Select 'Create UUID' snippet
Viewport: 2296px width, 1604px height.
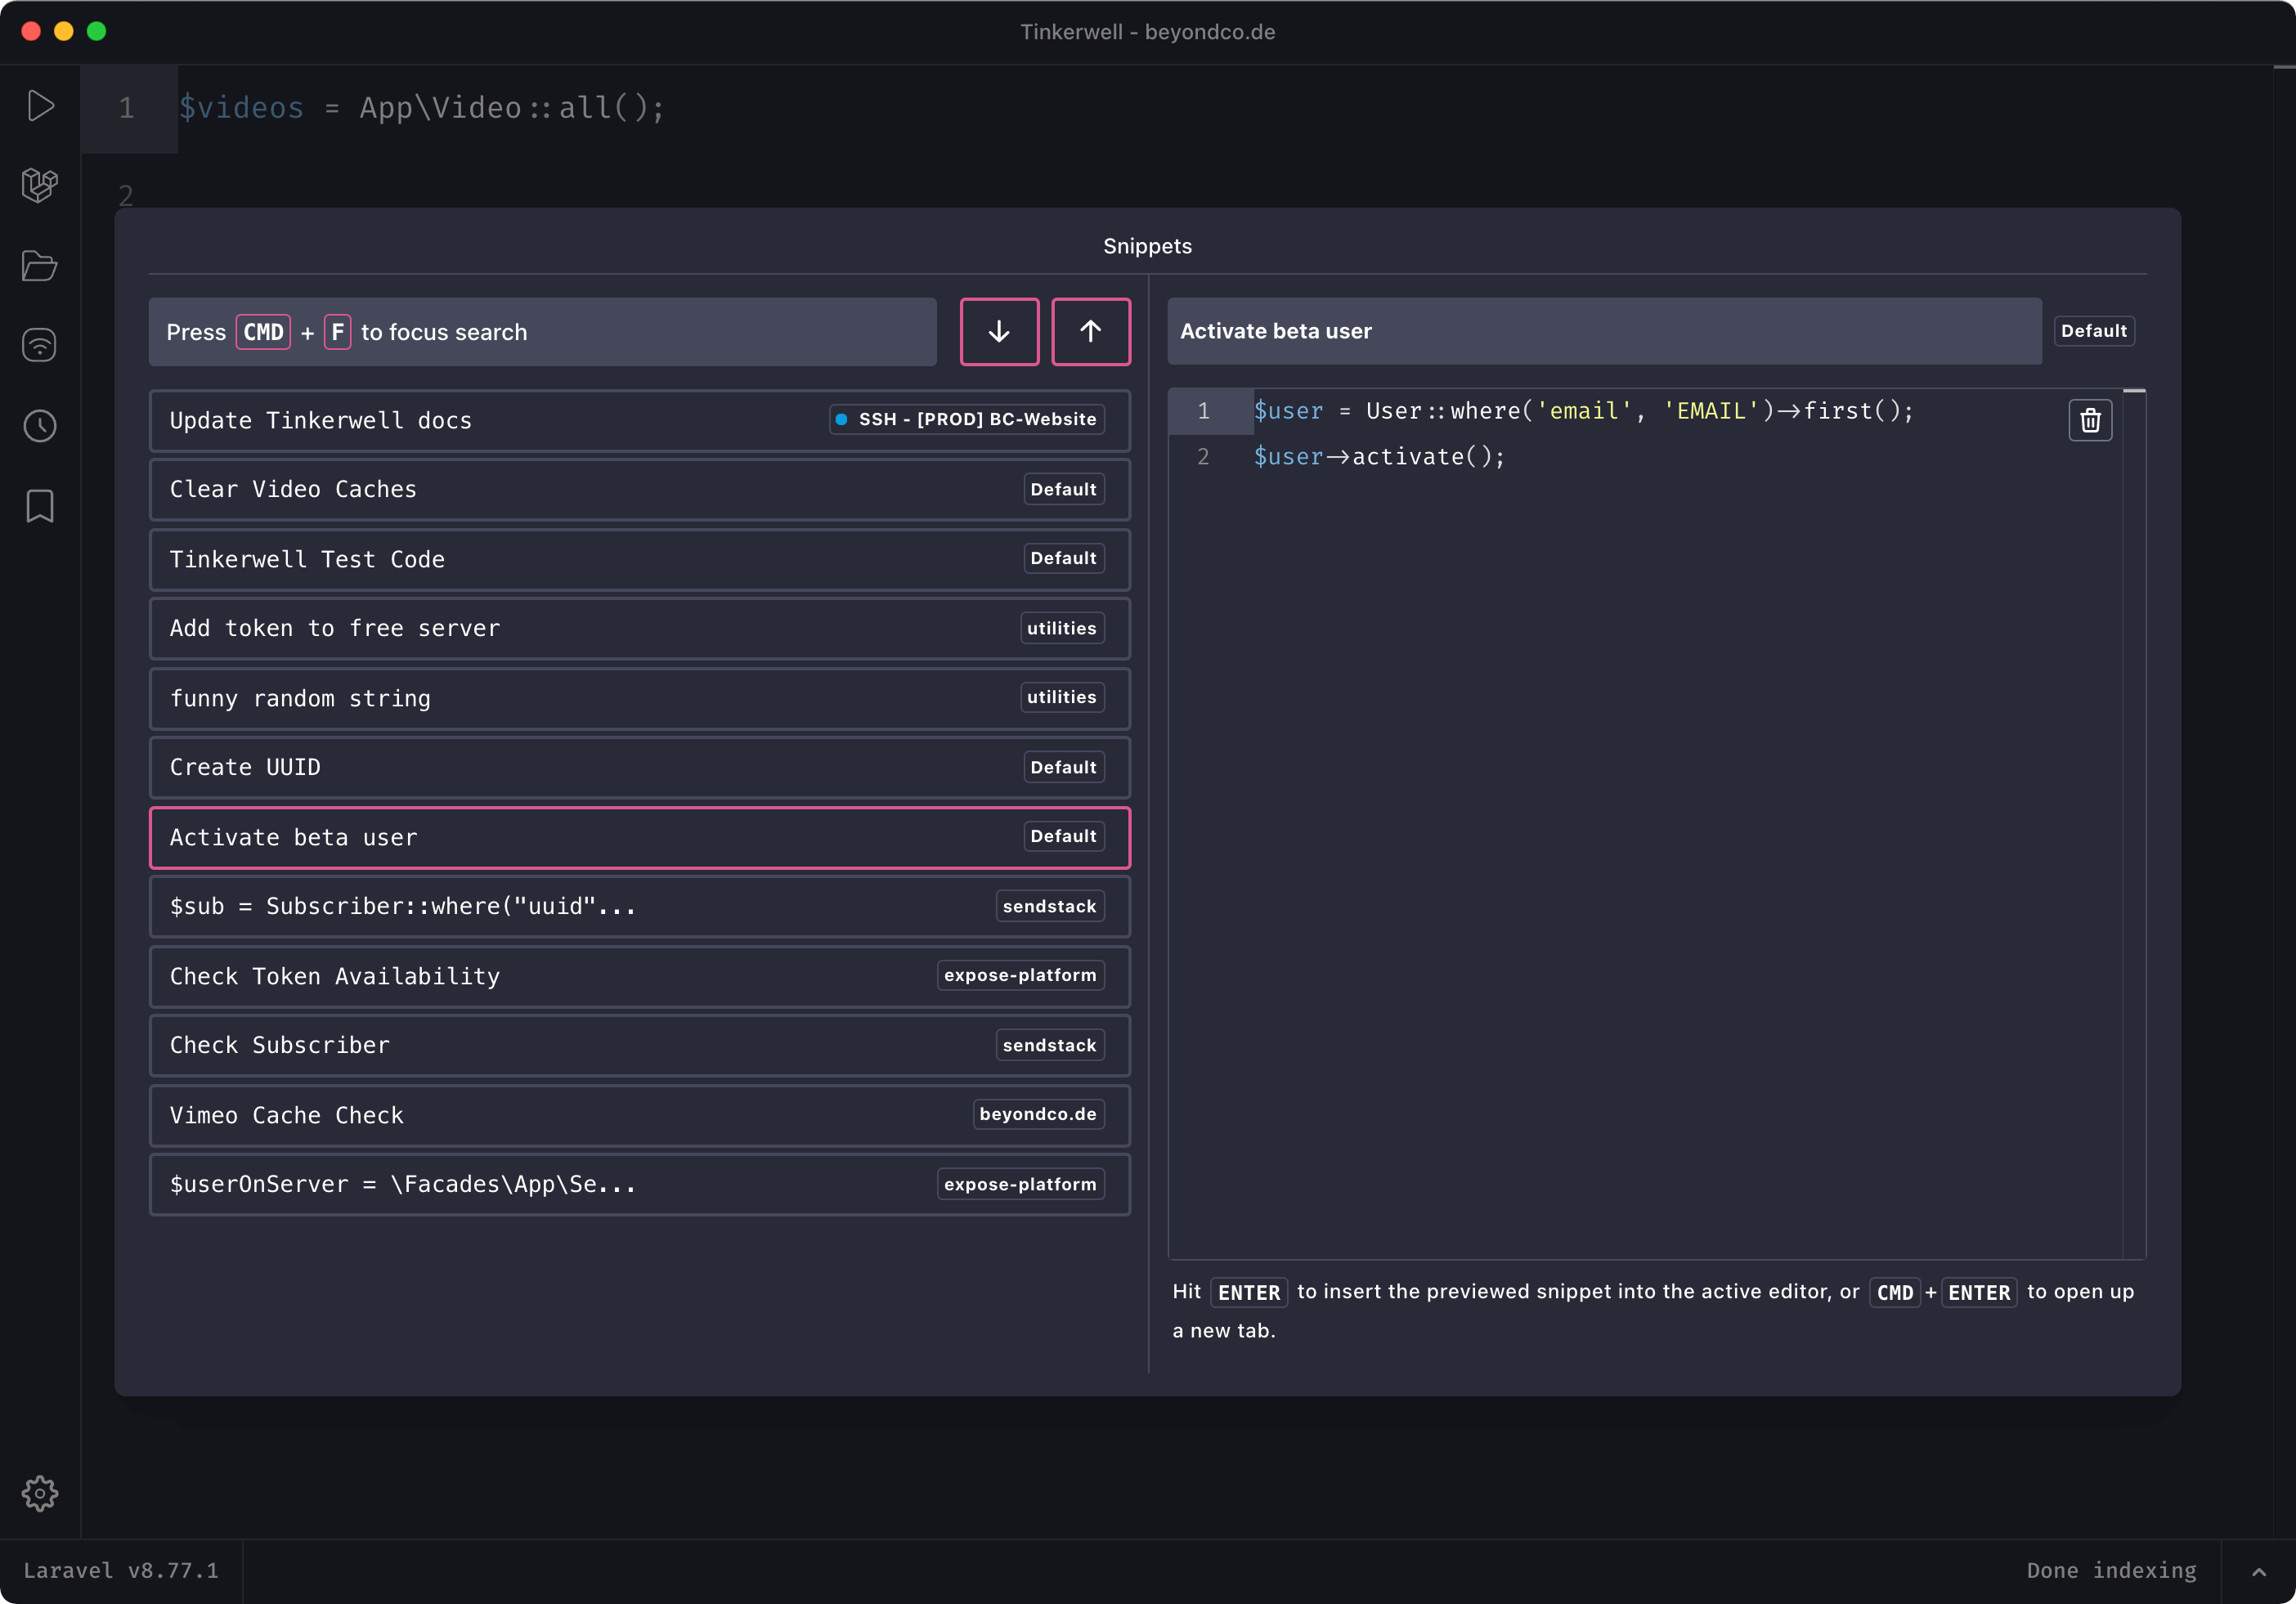click(640, 767)
